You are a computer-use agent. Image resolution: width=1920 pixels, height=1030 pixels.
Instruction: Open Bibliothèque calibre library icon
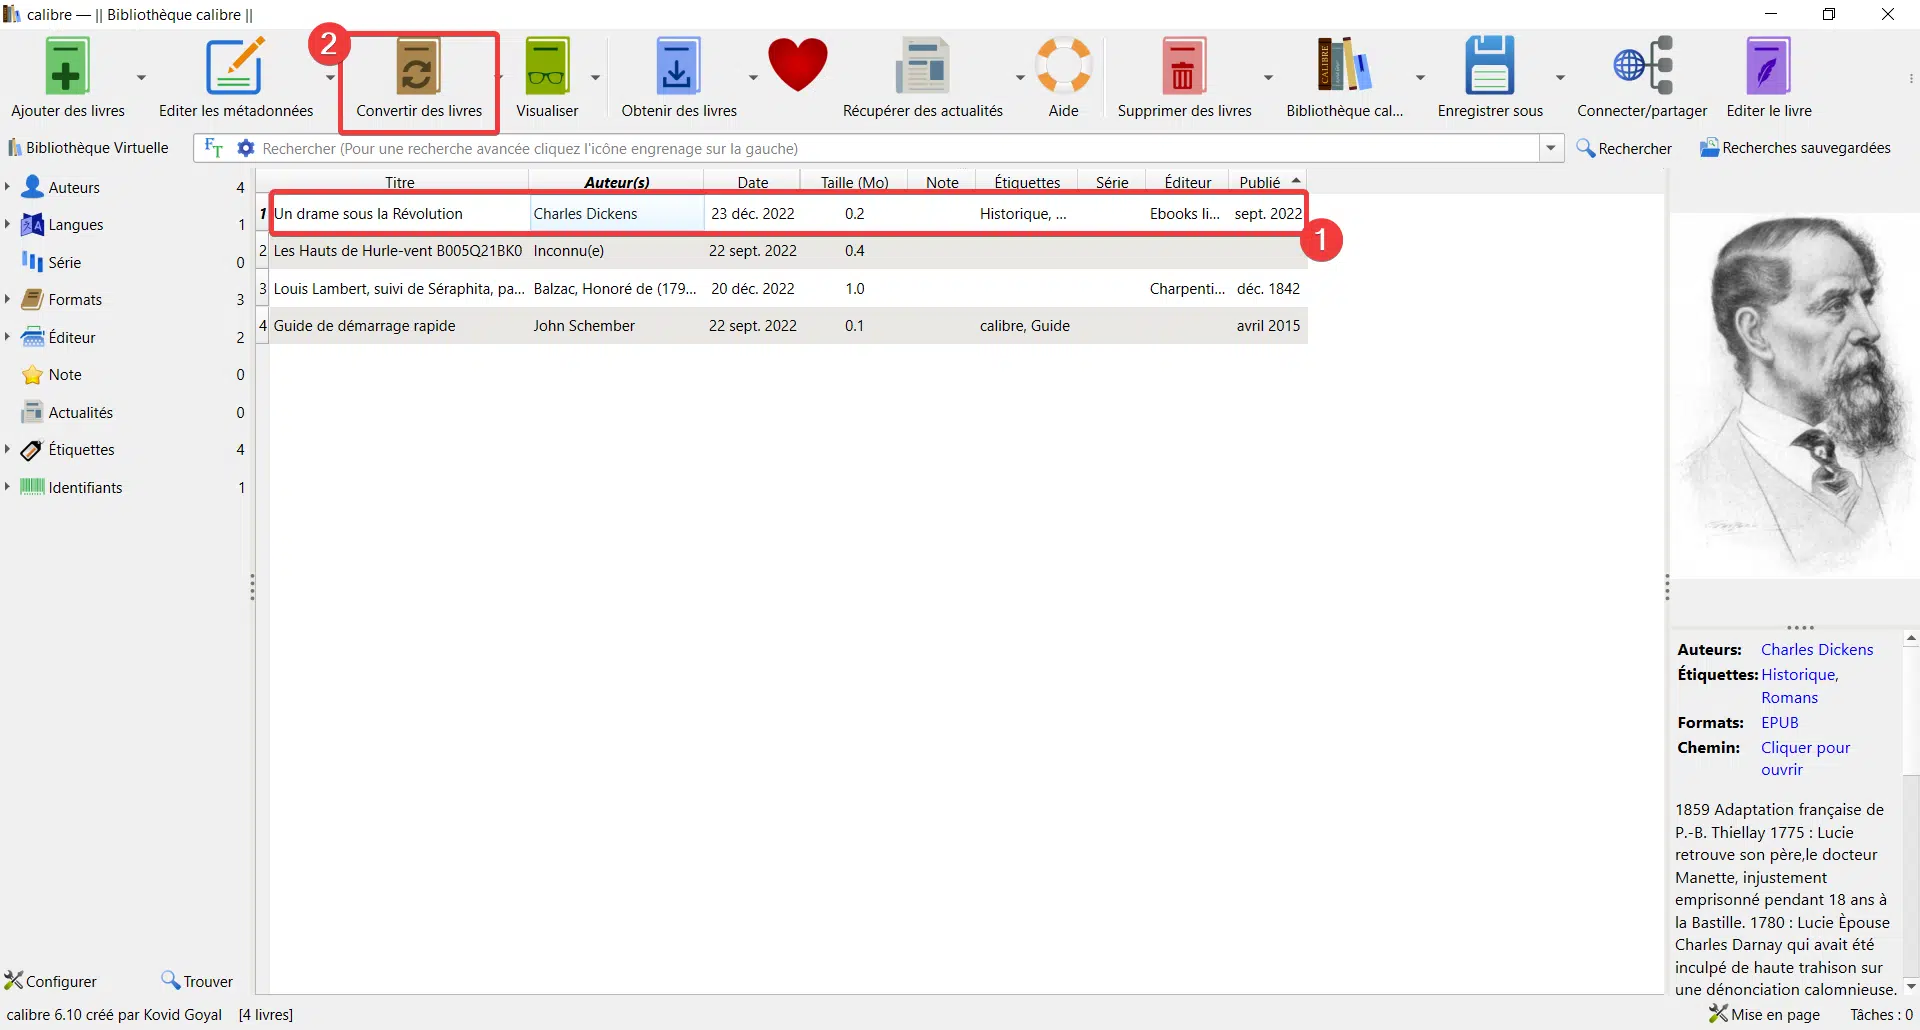[1344, 66]
